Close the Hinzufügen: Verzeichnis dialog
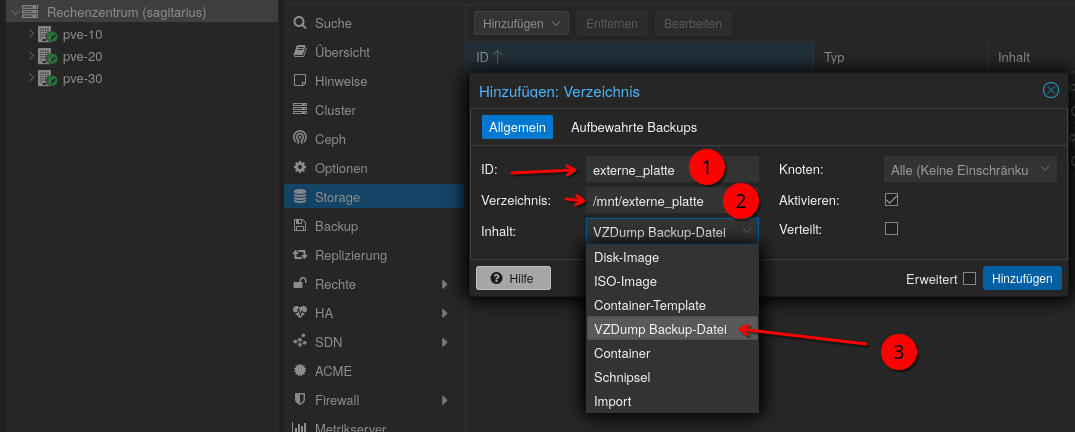Viewport: 1075px width, 432px height. (1050, 91)
